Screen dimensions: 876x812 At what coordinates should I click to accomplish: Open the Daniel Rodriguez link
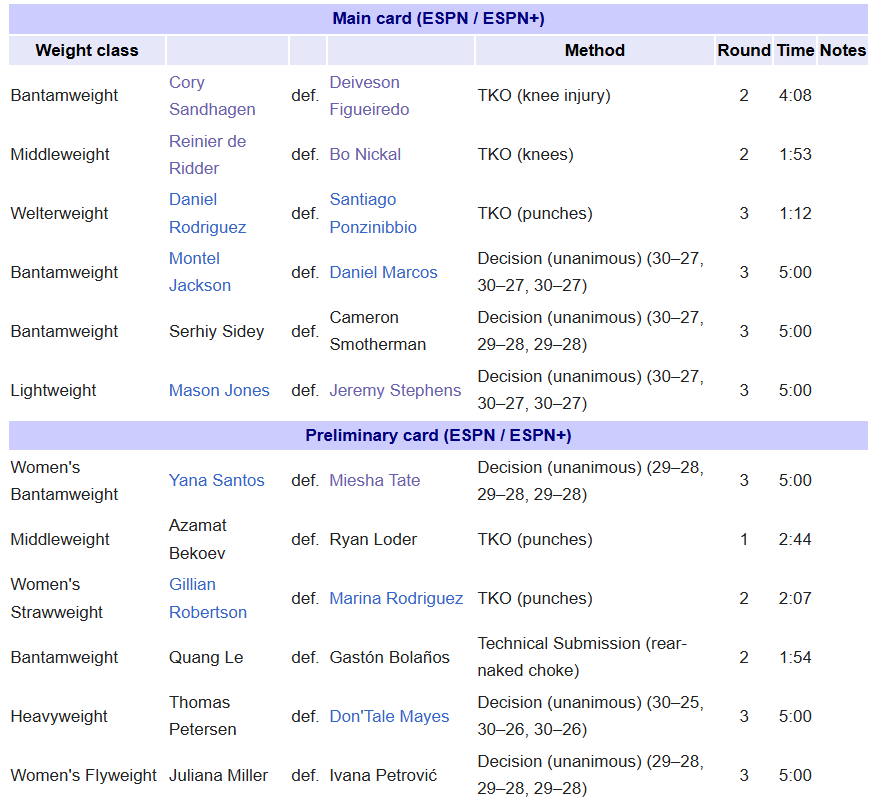[193, 200]
